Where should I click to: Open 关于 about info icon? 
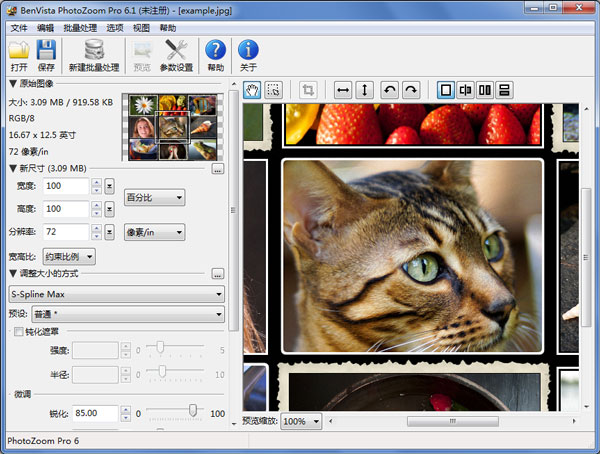(248, 56)
